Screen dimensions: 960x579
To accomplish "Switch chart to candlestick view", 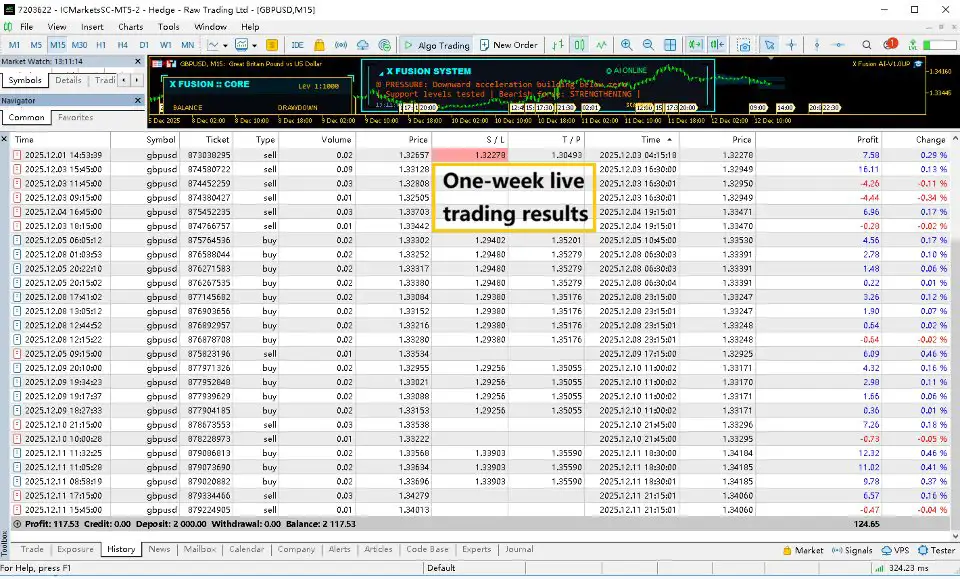I will 579,45.
